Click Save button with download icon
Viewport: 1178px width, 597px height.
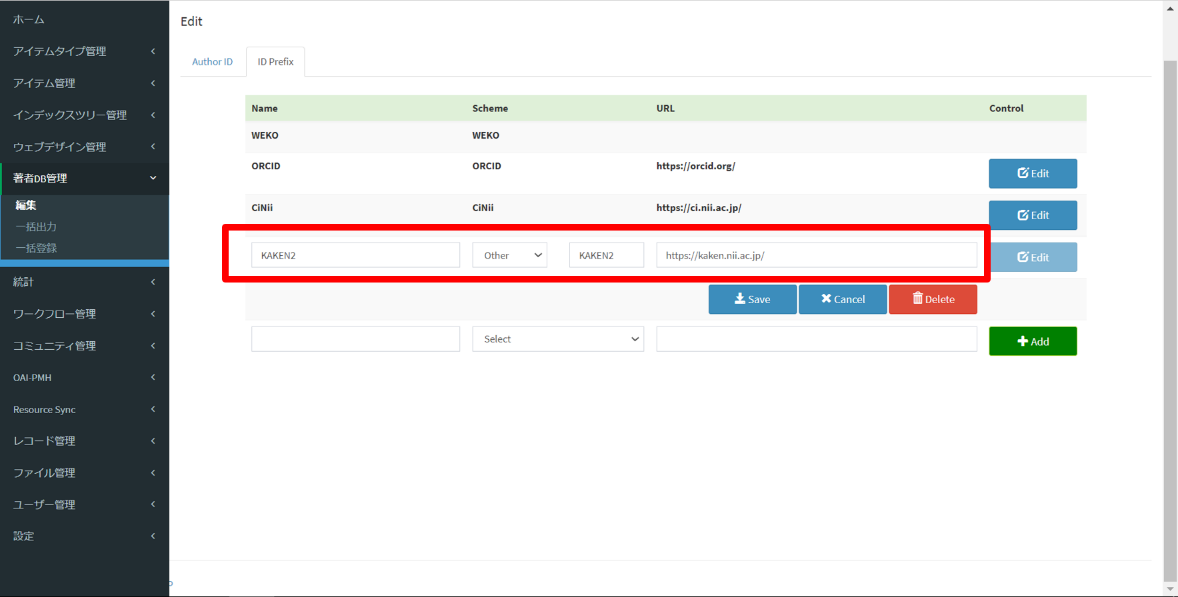tap(752, 299)
